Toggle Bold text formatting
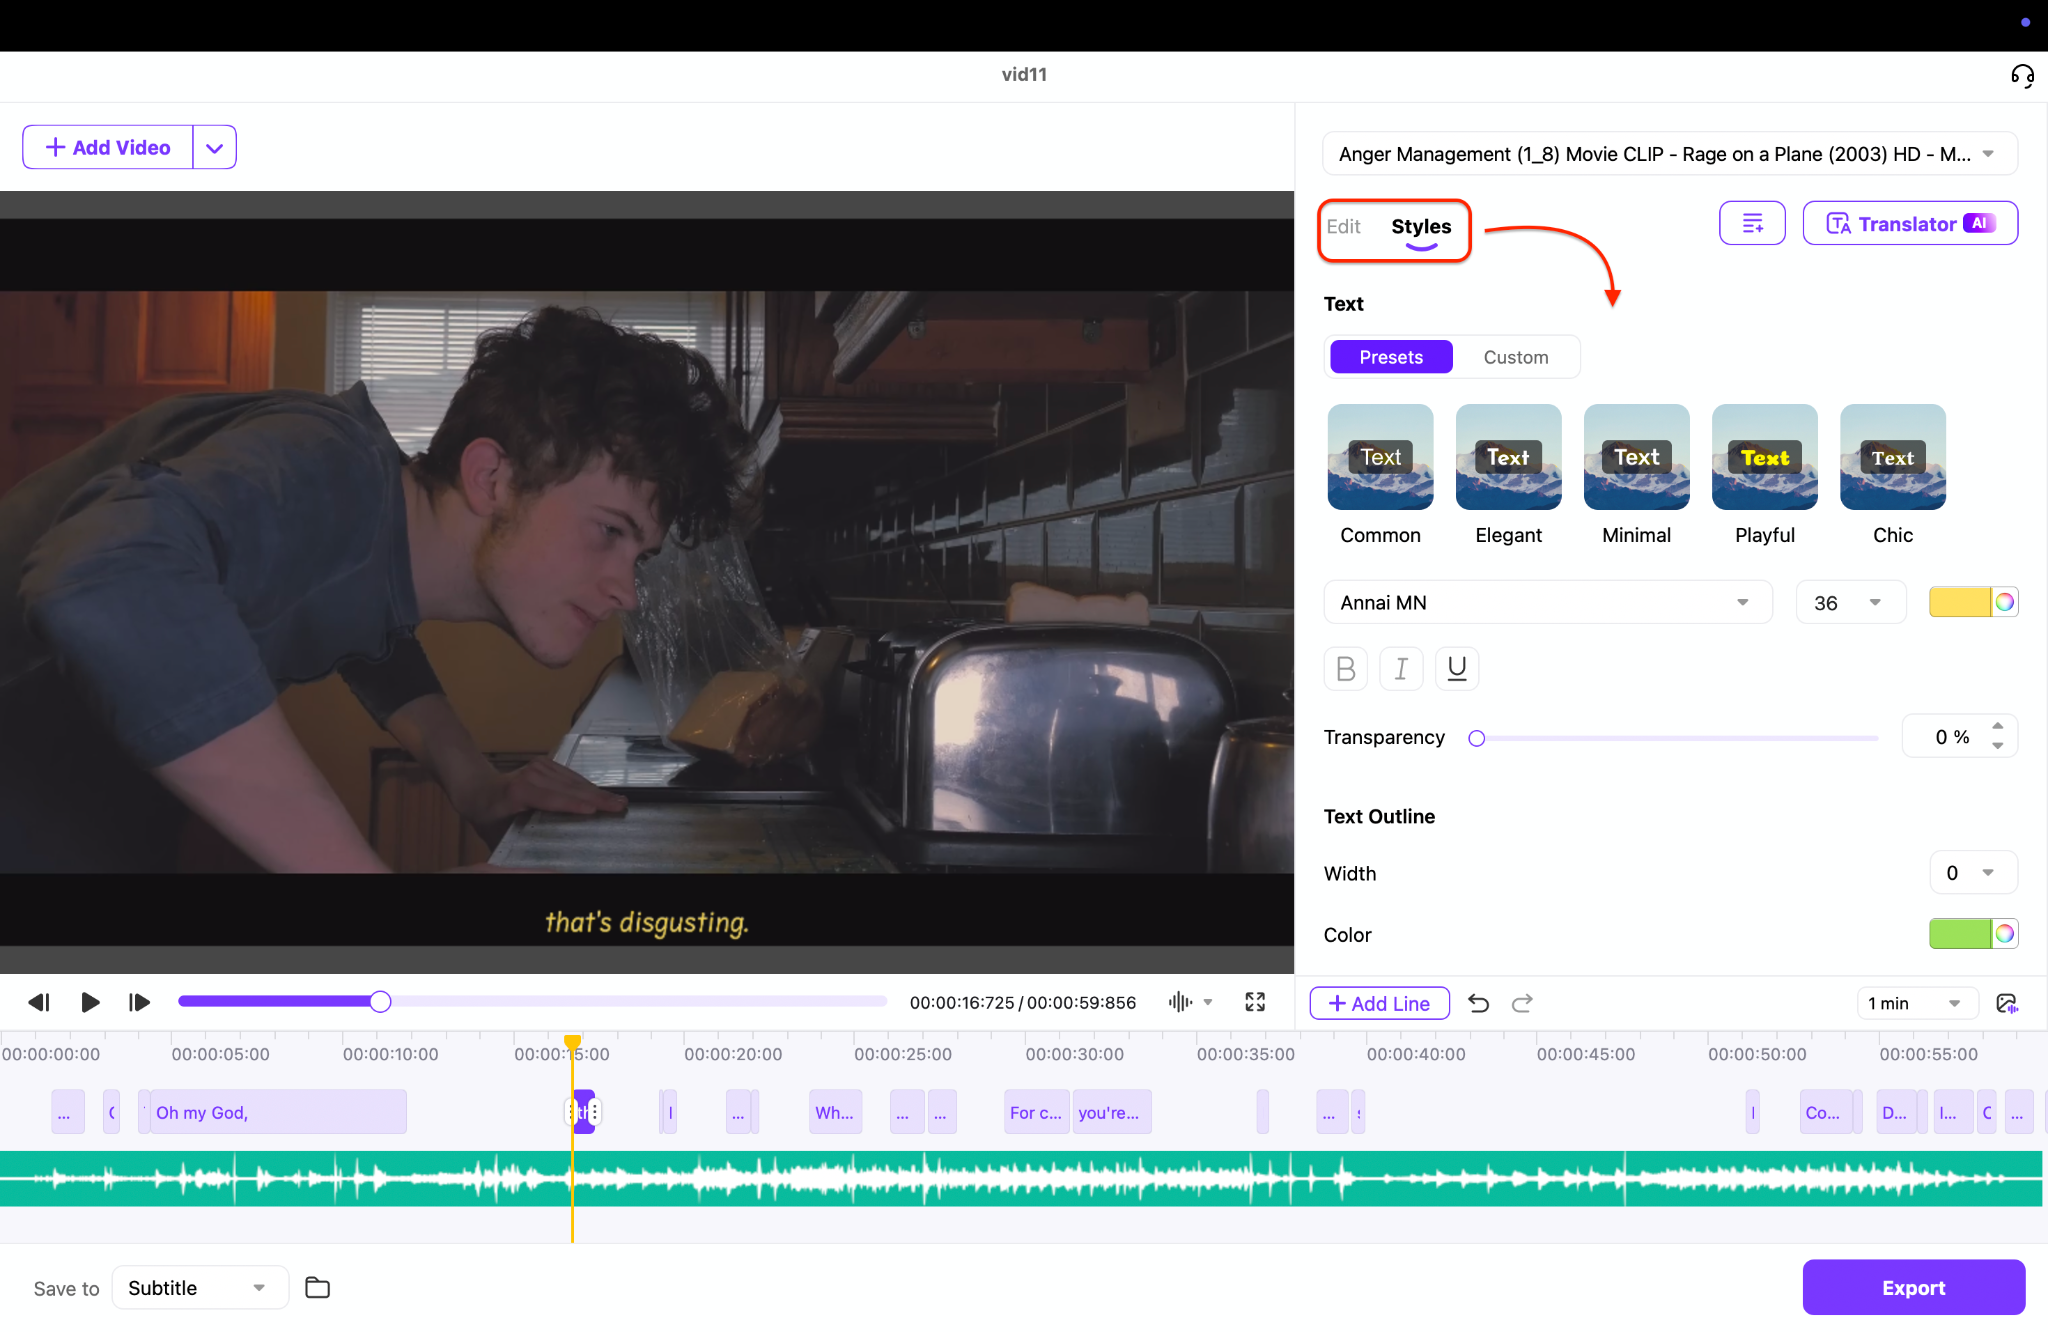 tap(1345, 668)
